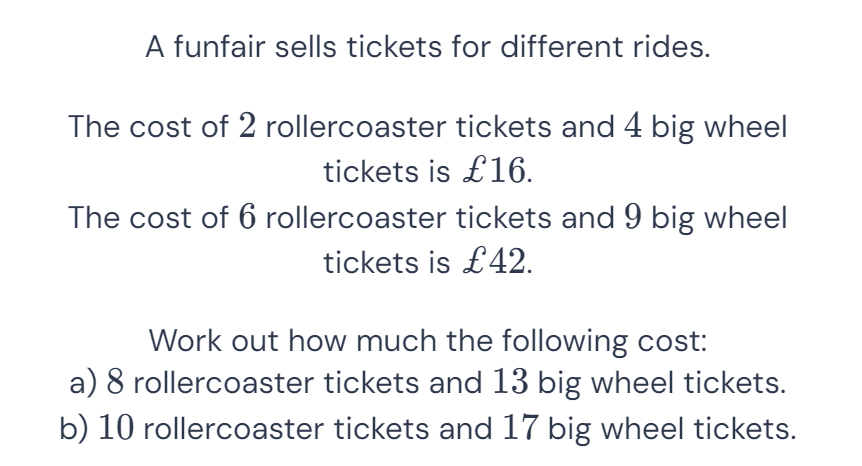The height and width of the screenshot is (466, 862).
Task: Select the number 9 before big wheel
Action: (633, 218)
